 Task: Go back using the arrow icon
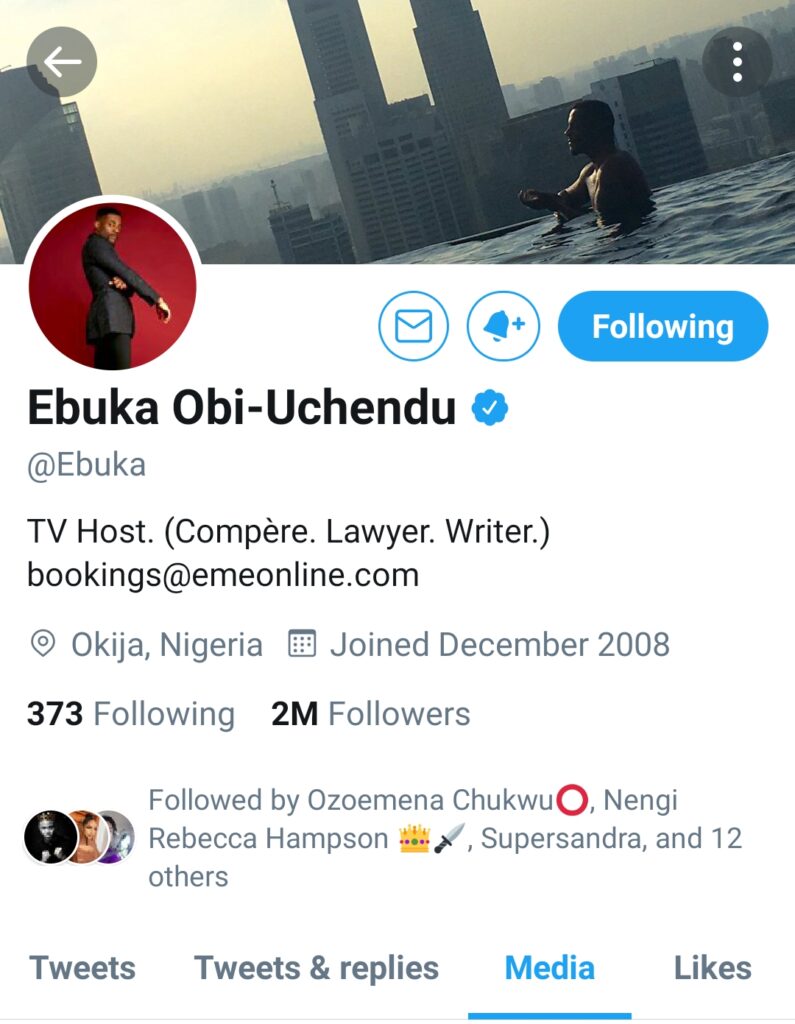pyautogui.click(x=62, y=62)
